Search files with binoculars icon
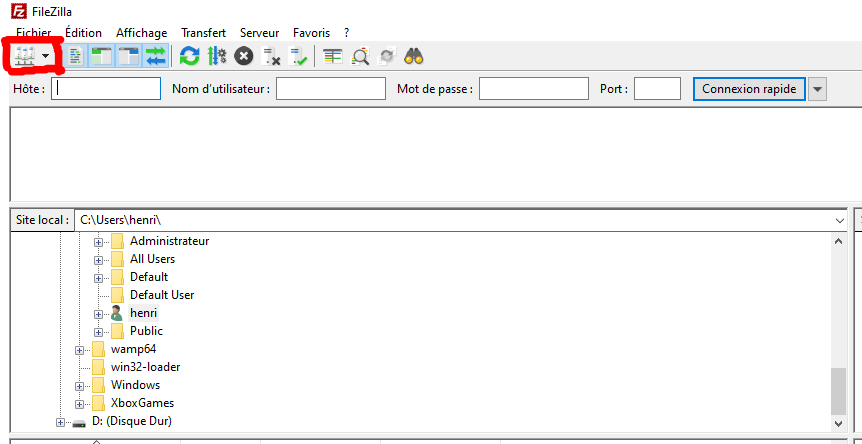 [x=414, y=56]
